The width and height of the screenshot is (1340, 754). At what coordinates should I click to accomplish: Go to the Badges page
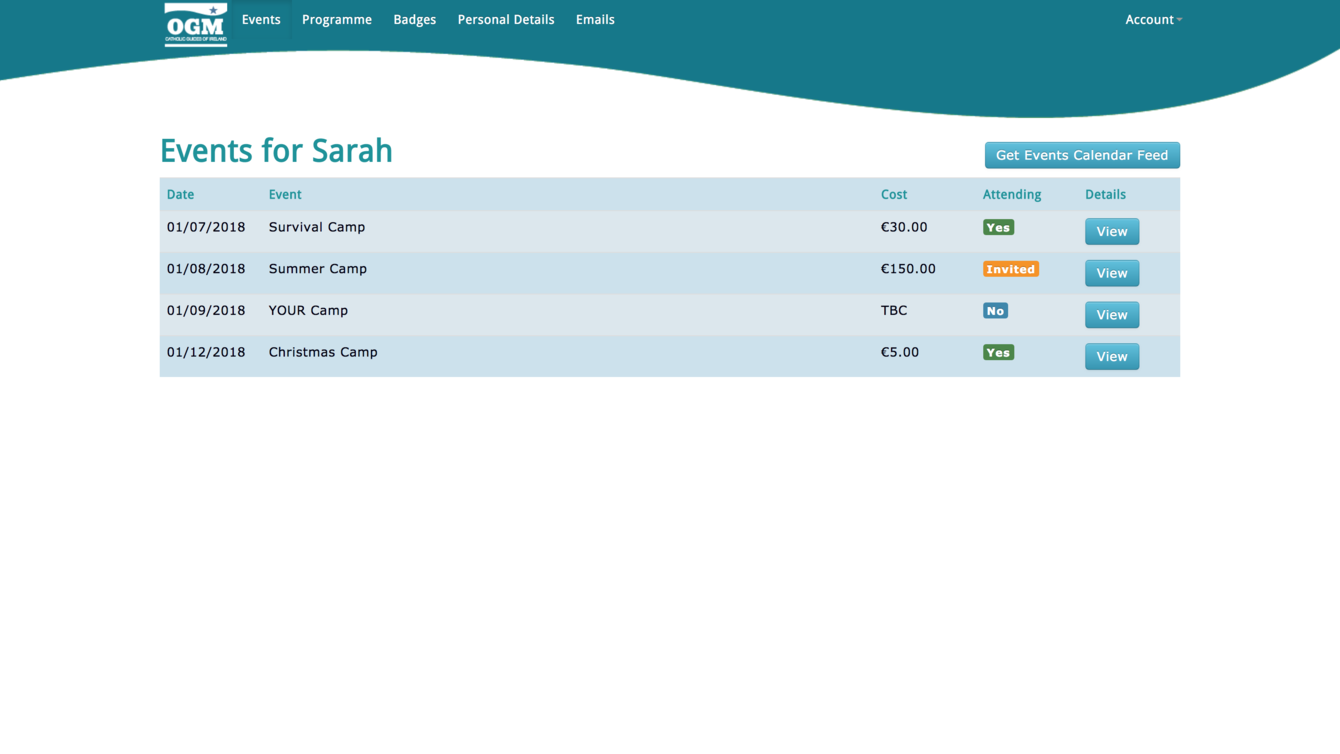pyautogui.click(x=414, y=19)
